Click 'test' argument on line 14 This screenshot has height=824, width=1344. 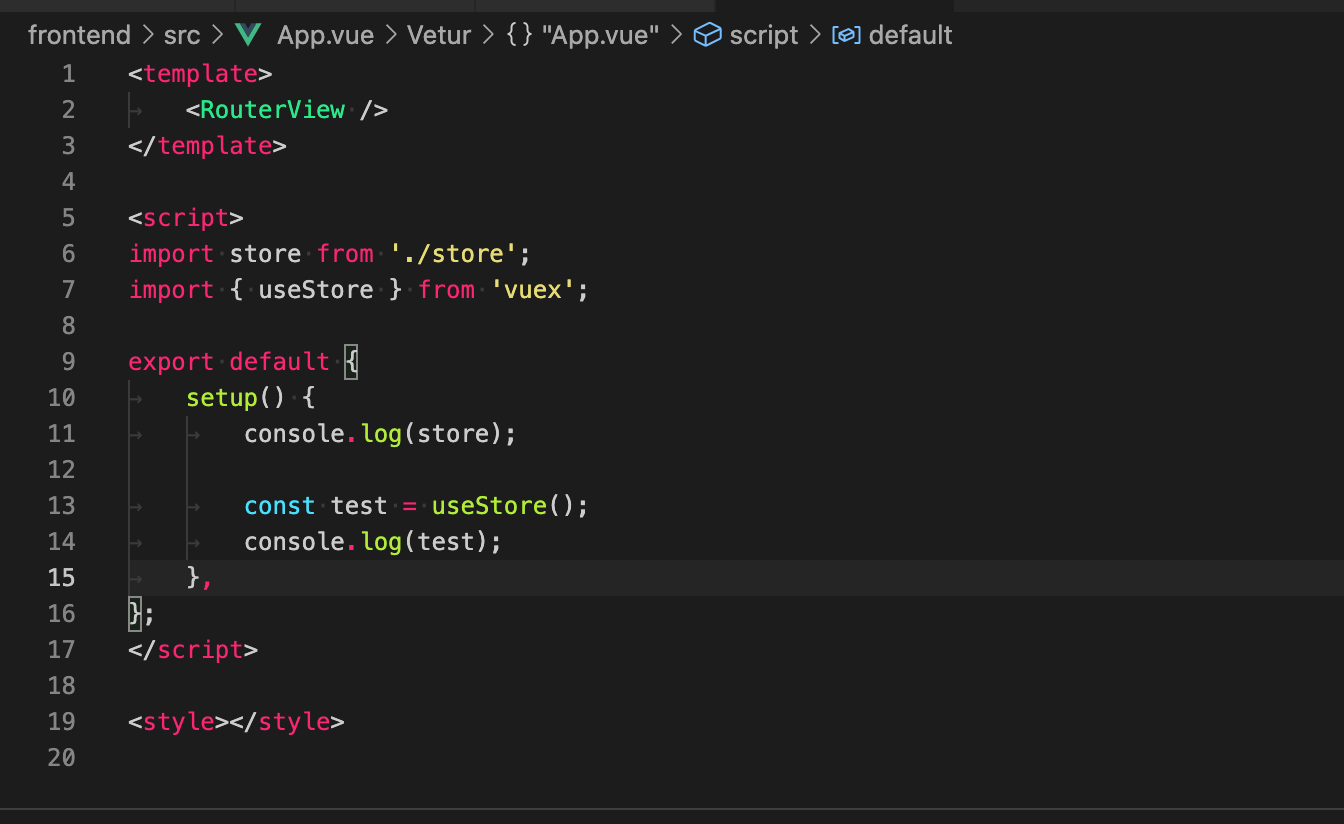446,542
